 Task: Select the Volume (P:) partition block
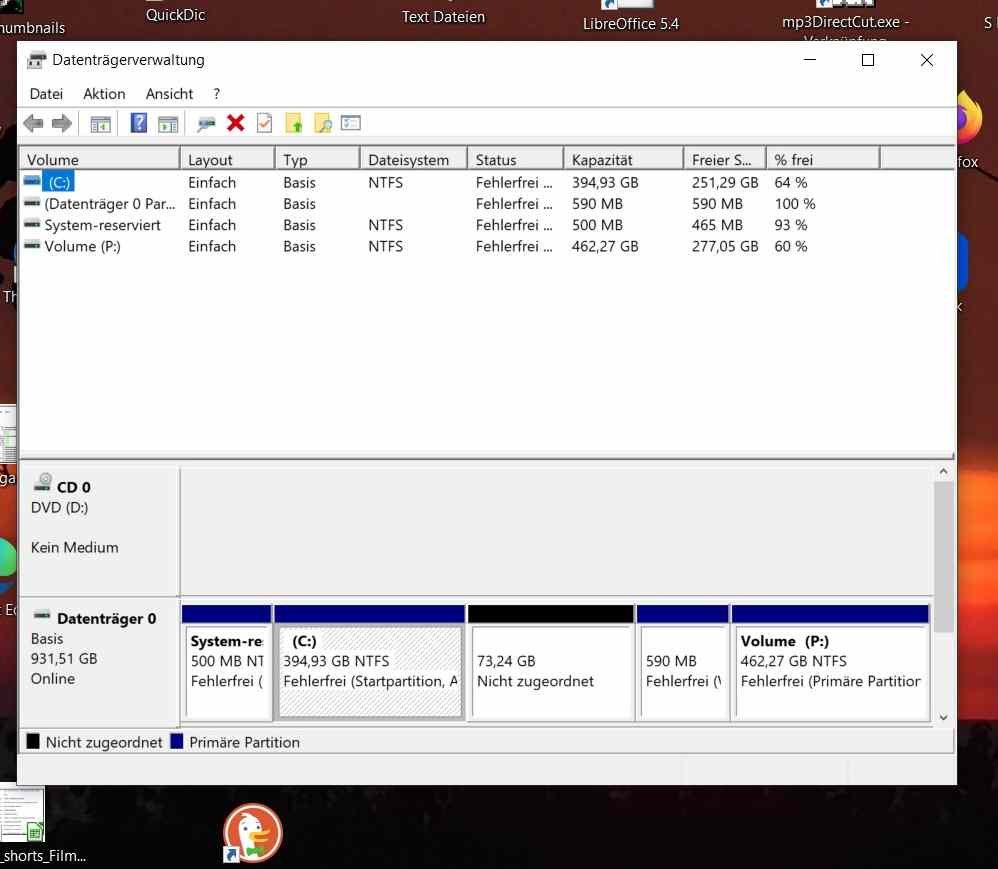pyautogui.click(x=830, y=670)
